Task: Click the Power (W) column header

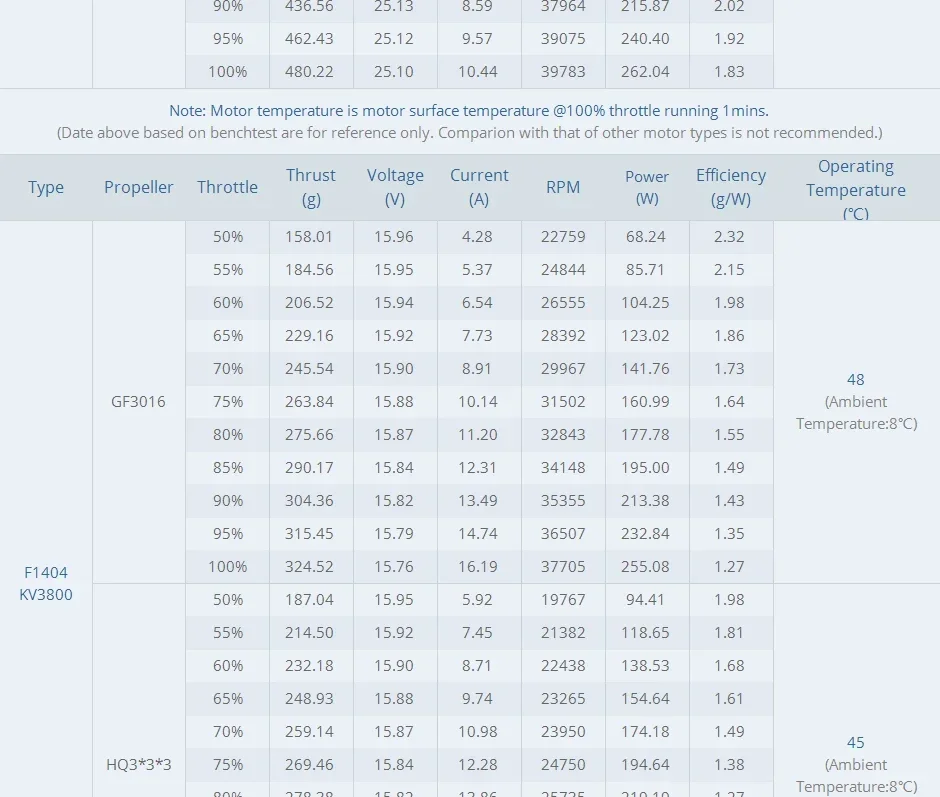Action: (647, 187)
